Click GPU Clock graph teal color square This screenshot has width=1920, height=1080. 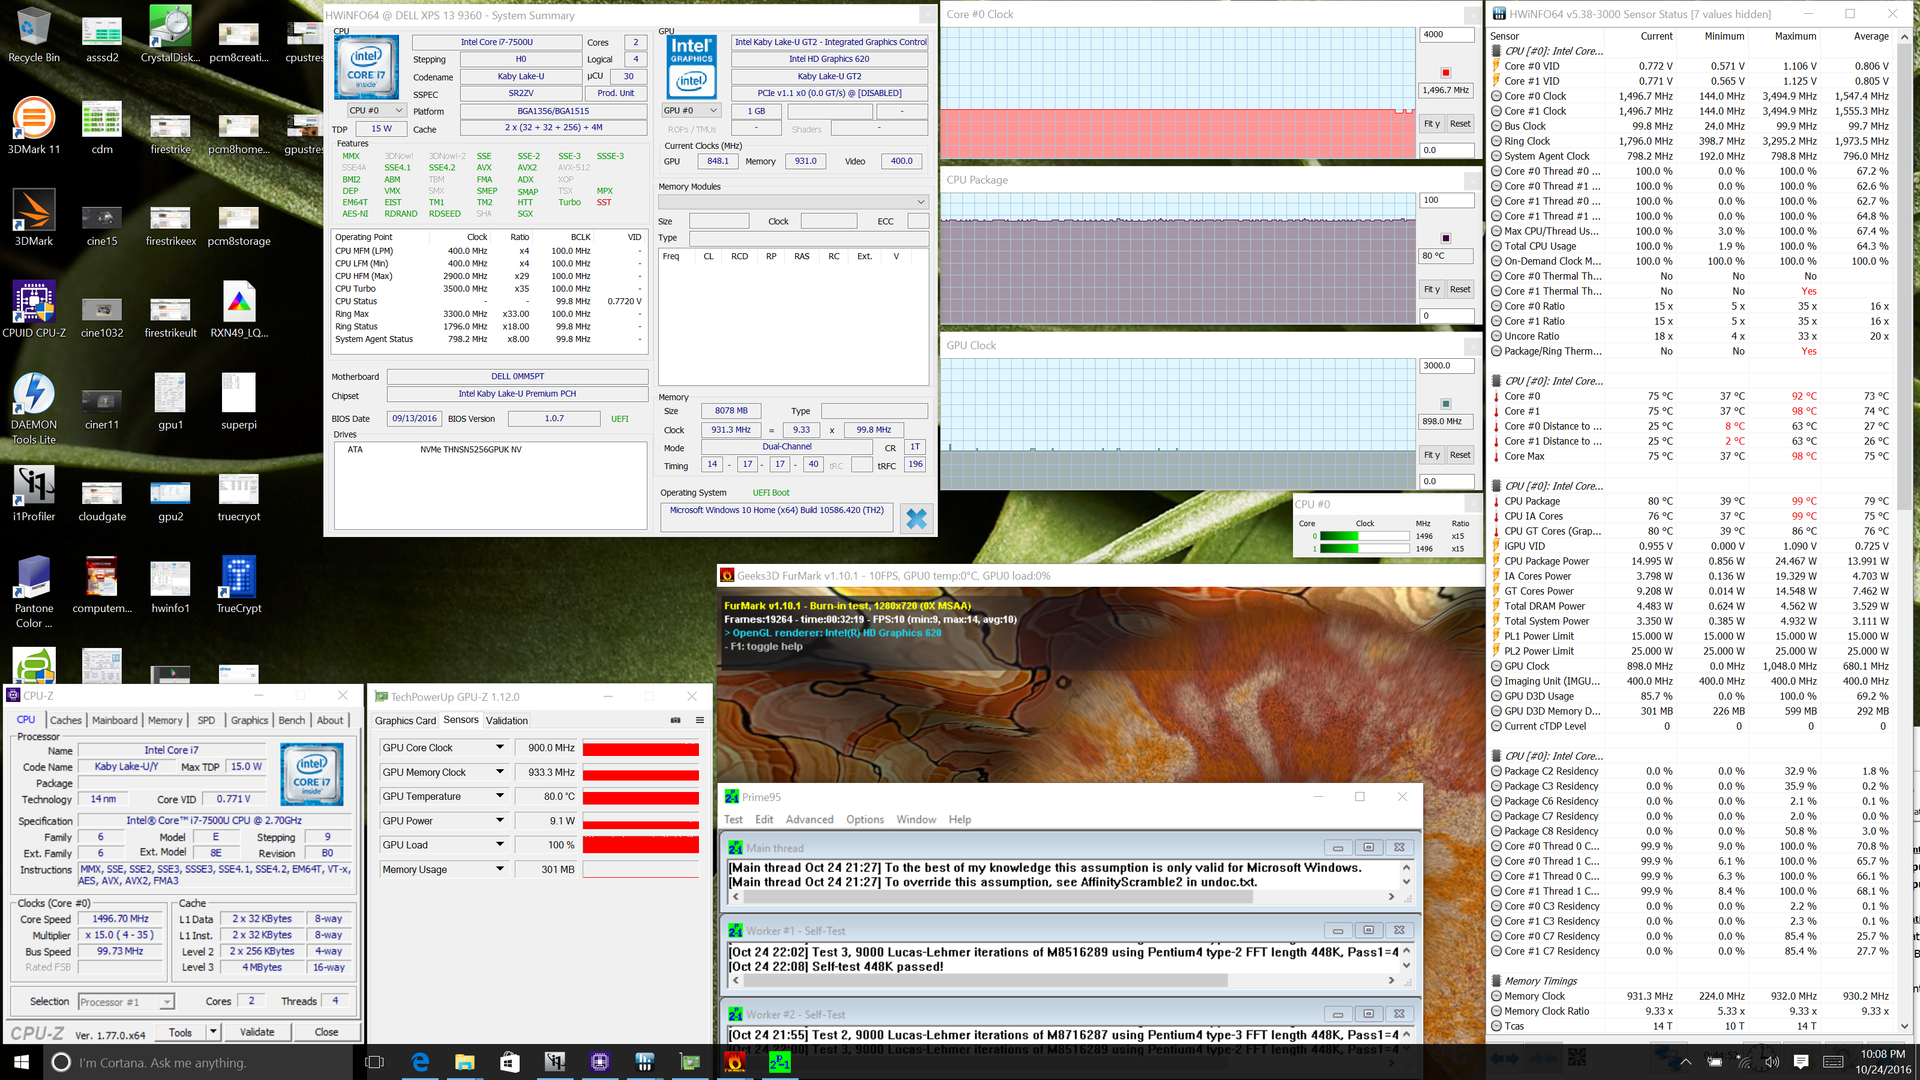tap(1446, 403)
